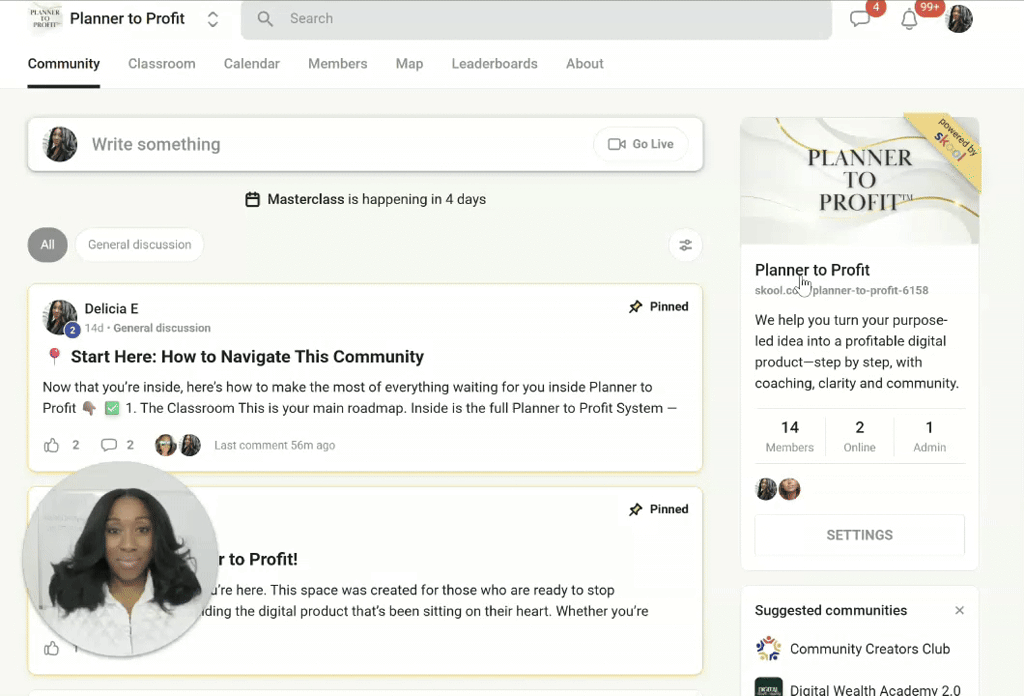Click the Go Live camera icon

click(x=616, y=144)
